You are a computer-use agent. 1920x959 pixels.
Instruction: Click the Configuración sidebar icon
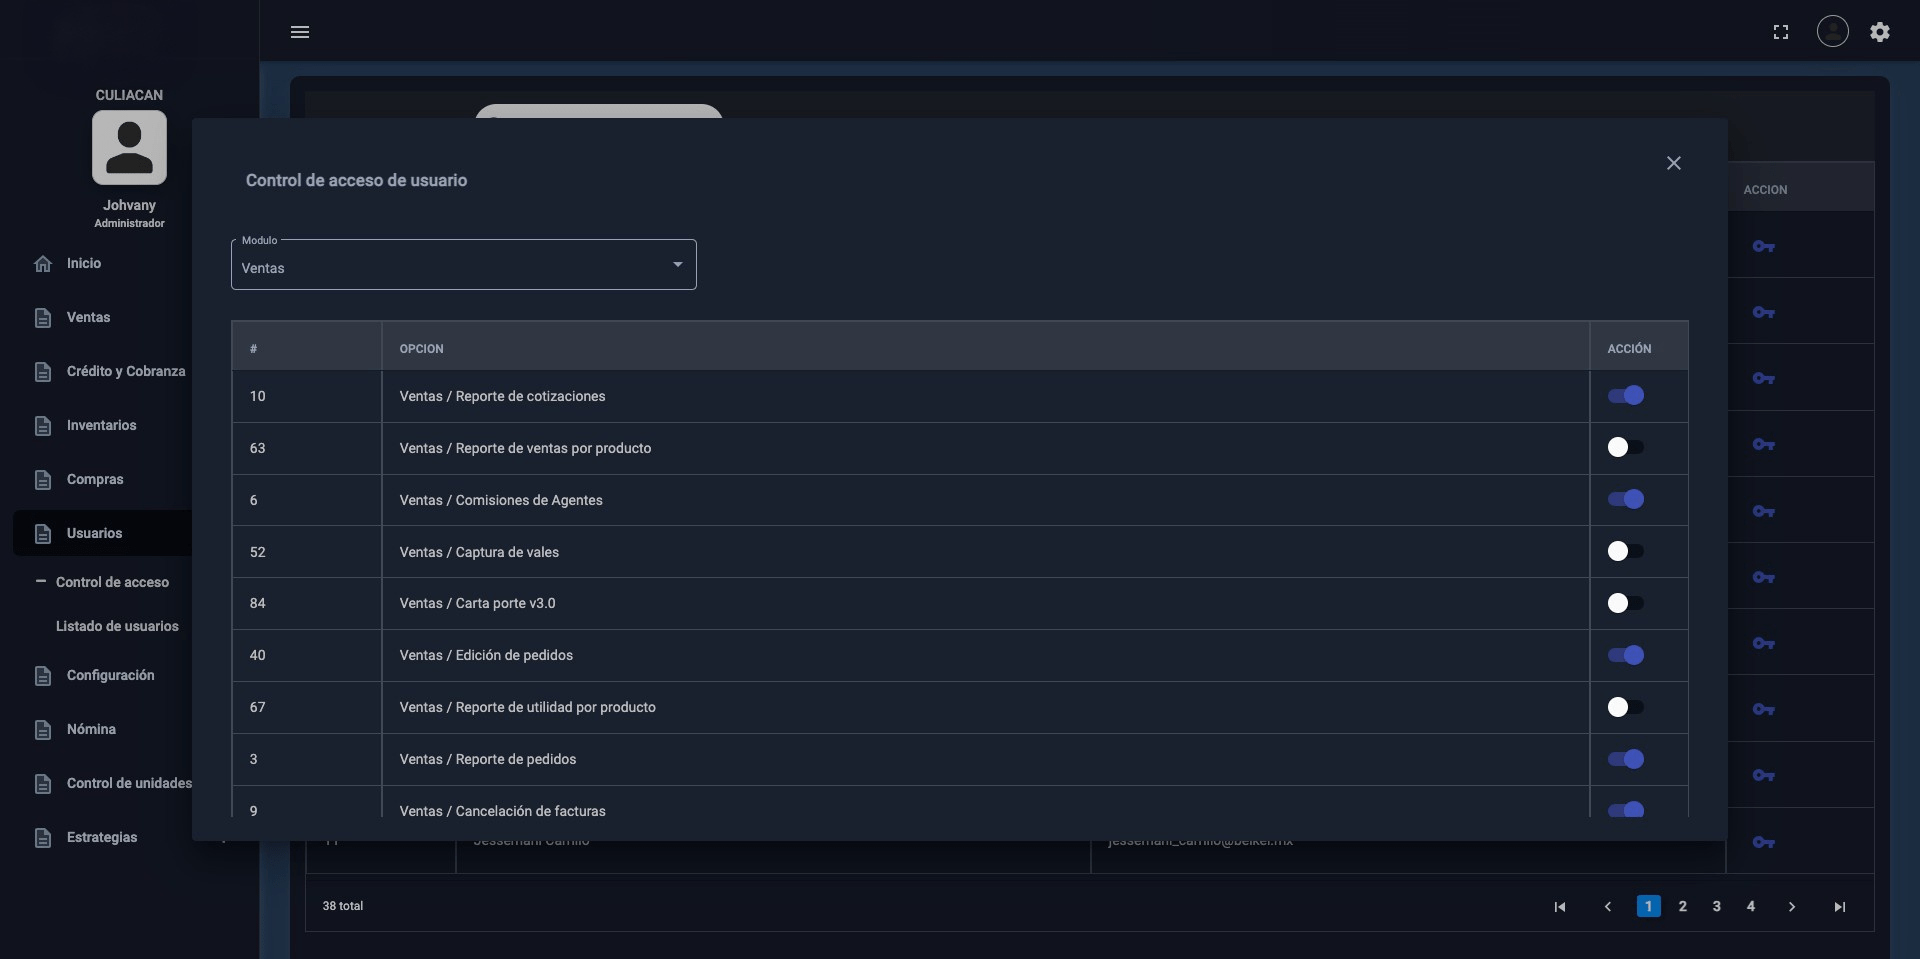click(42, 676)
